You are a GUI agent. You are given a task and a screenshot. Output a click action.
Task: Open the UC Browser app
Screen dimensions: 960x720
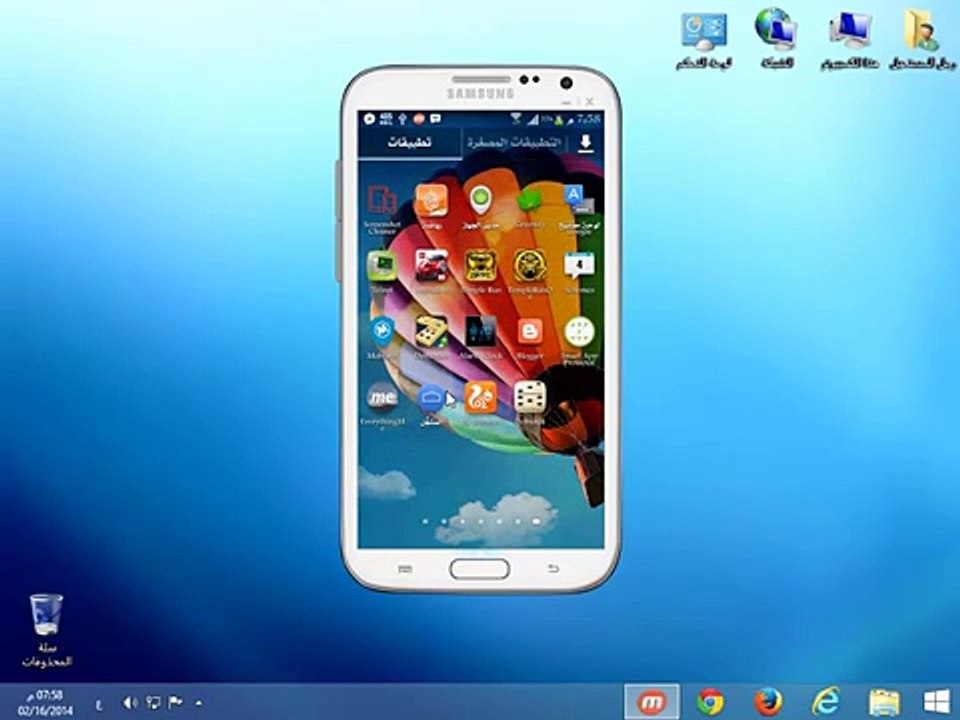point(481,397)
